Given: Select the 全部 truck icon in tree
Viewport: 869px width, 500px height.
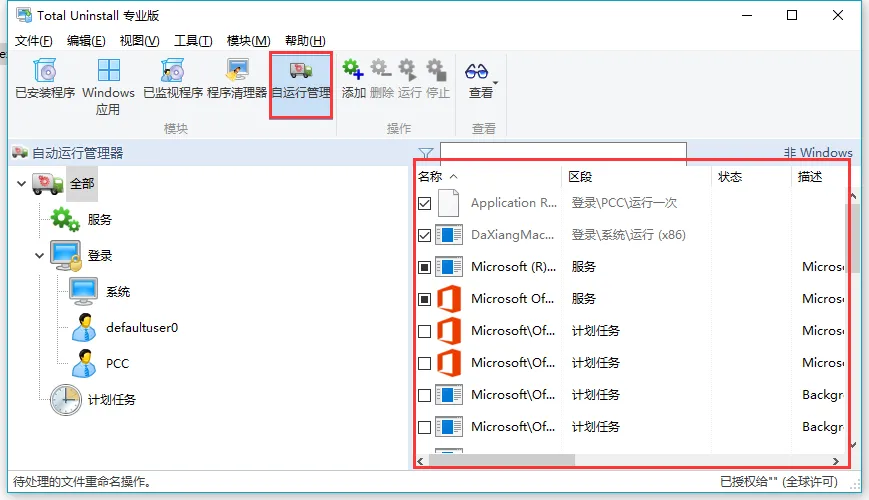Looking at the screenshot, I should click(47, 183).
